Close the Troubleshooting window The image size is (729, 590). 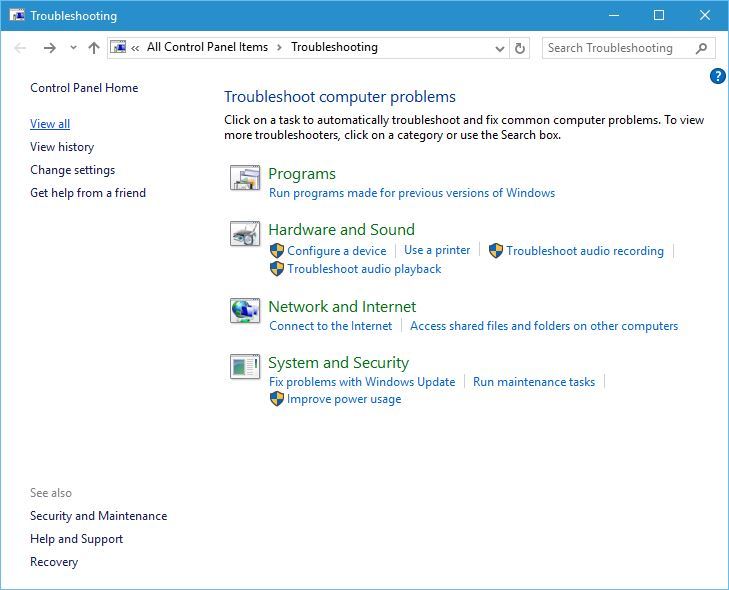(704, 15)
